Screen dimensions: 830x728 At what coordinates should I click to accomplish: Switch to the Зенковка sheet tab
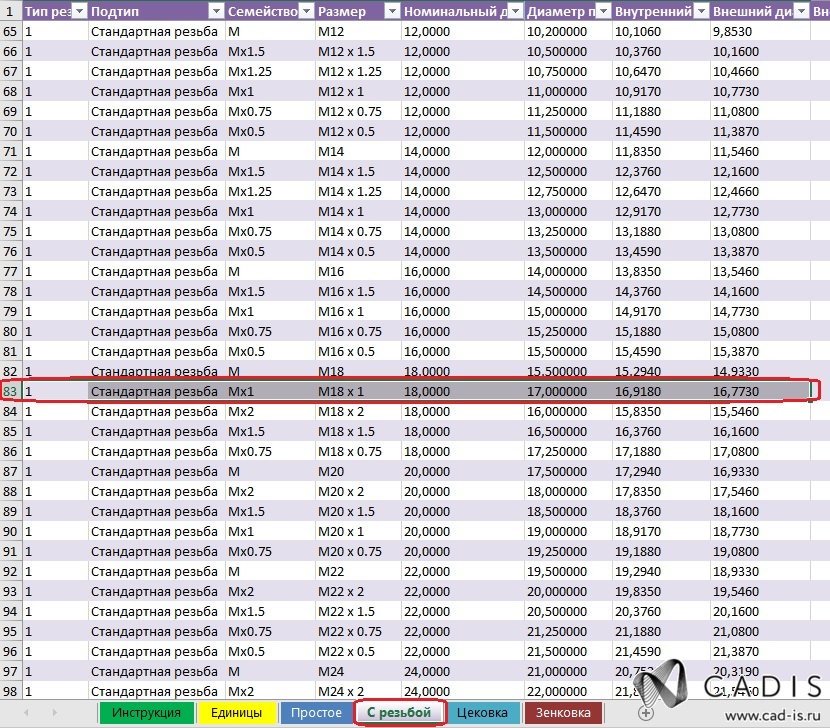[563, 713]
